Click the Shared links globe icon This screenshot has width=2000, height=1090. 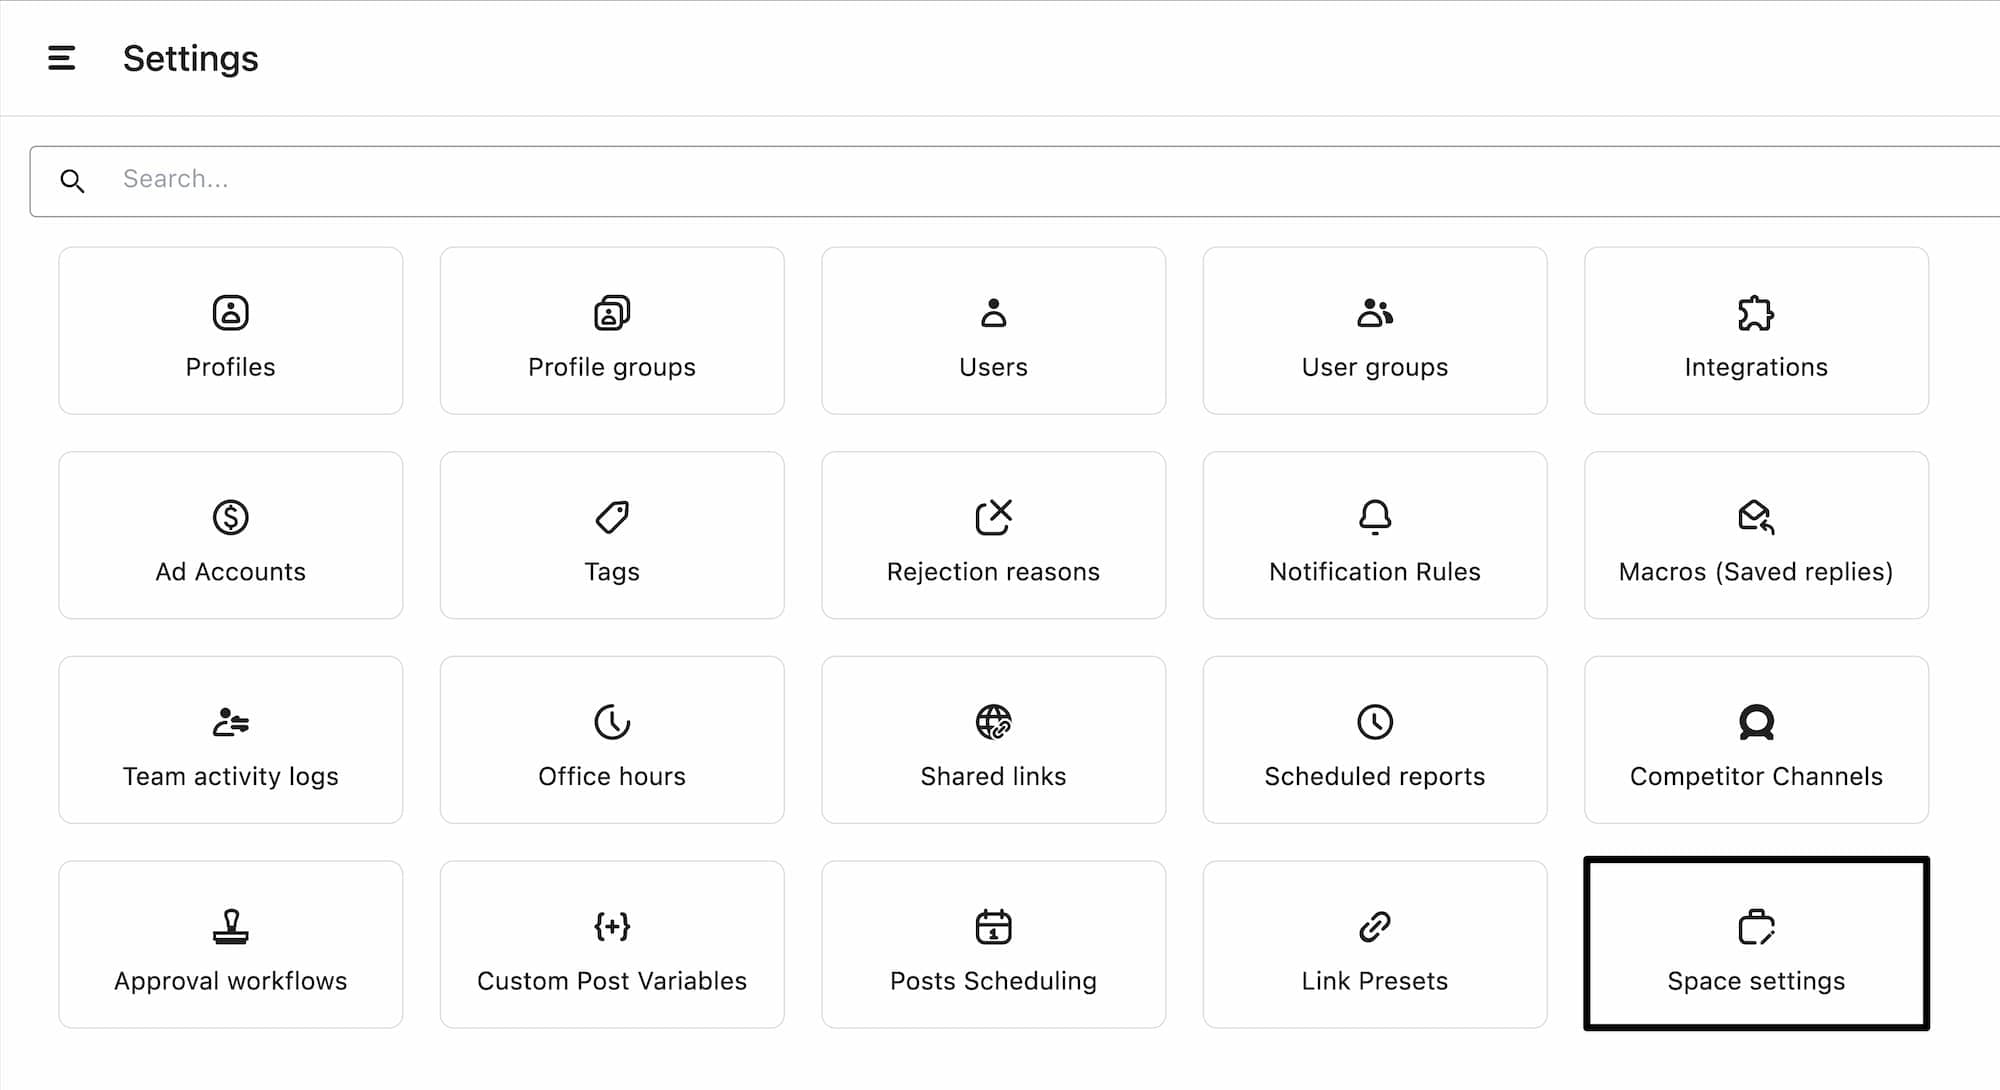(993, 722)
